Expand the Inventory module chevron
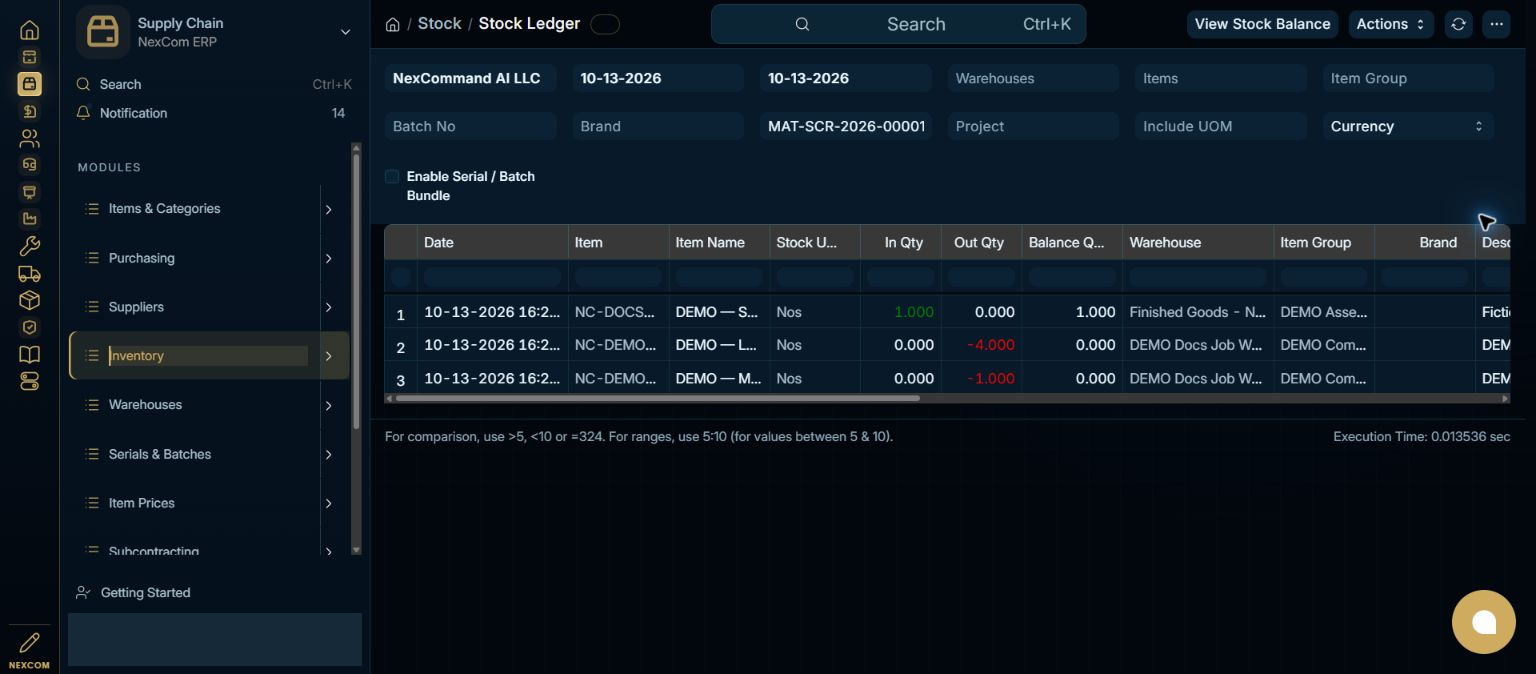The image size is (1536, 674). (x=328, y=356)
